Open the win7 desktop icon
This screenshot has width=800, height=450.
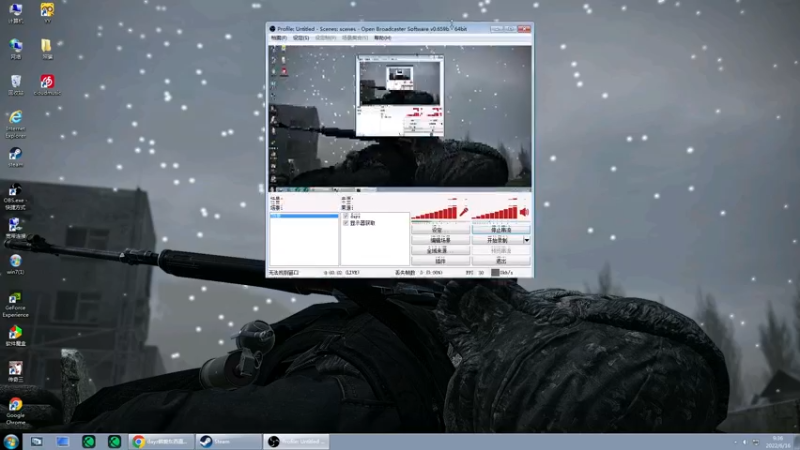[15, 264]
